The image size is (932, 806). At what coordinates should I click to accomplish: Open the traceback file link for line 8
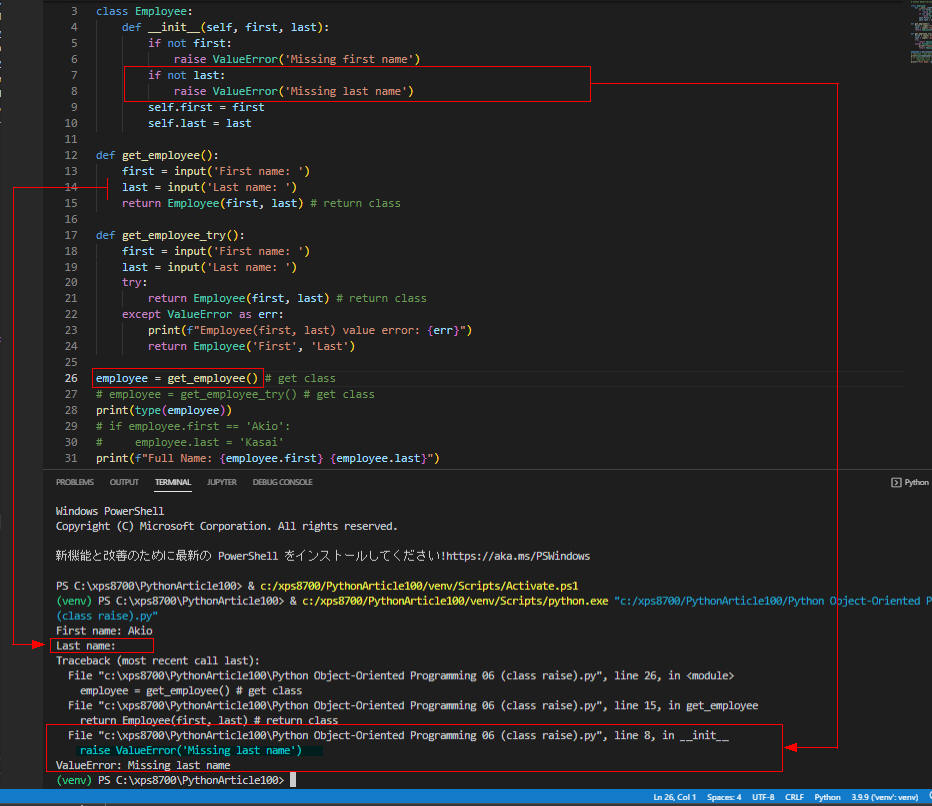click(398, 735)
